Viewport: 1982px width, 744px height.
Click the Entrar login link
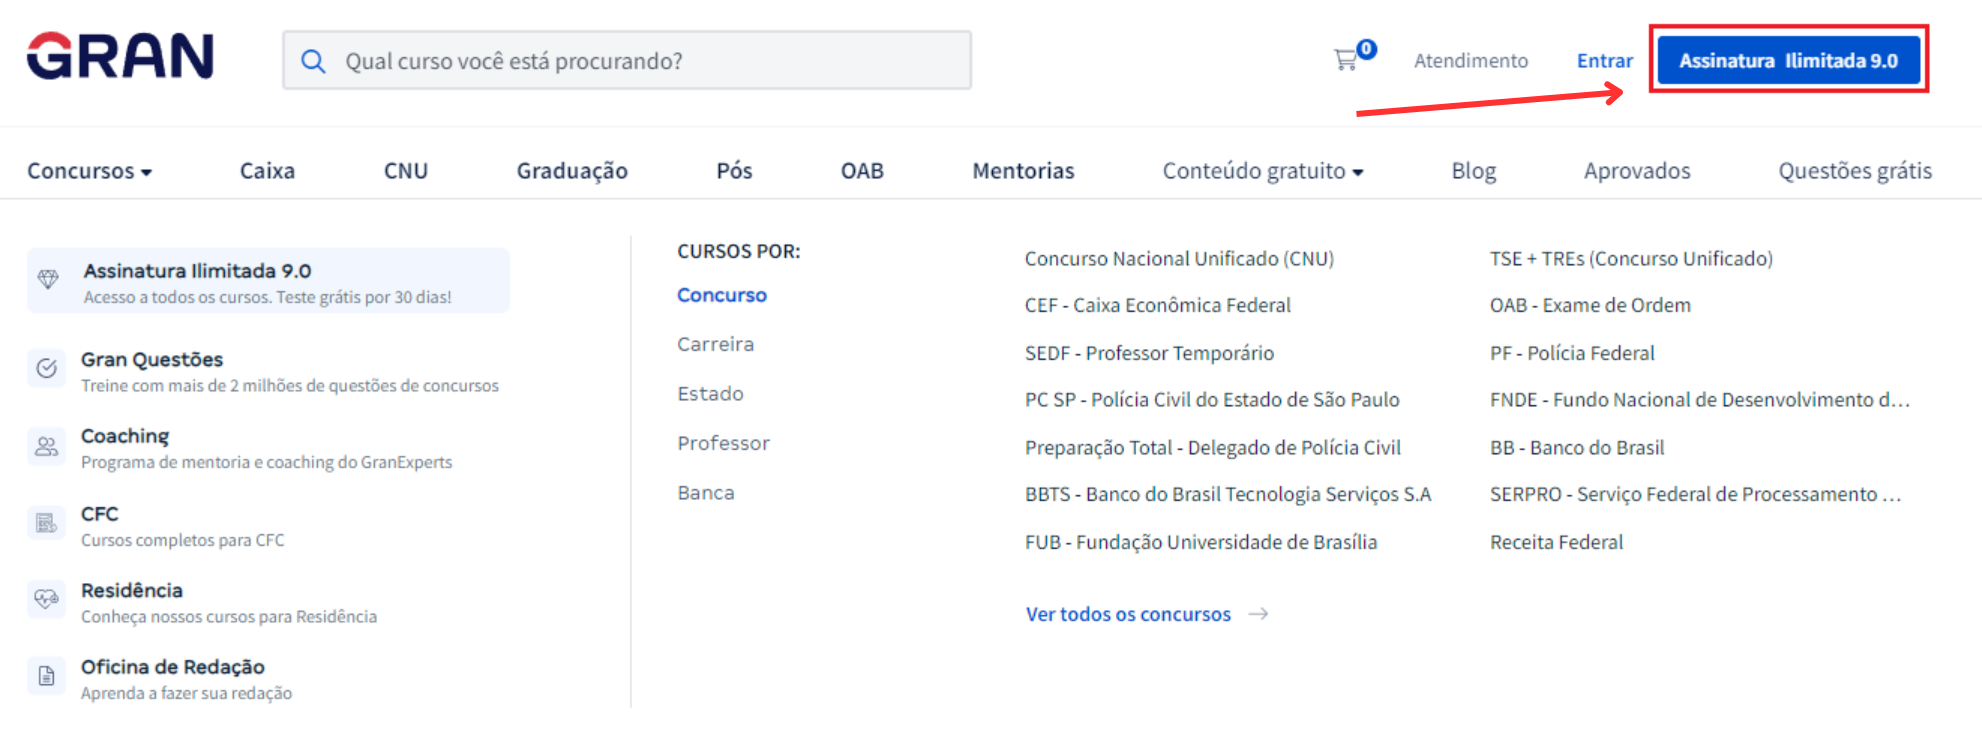(x=1604, y=61)
